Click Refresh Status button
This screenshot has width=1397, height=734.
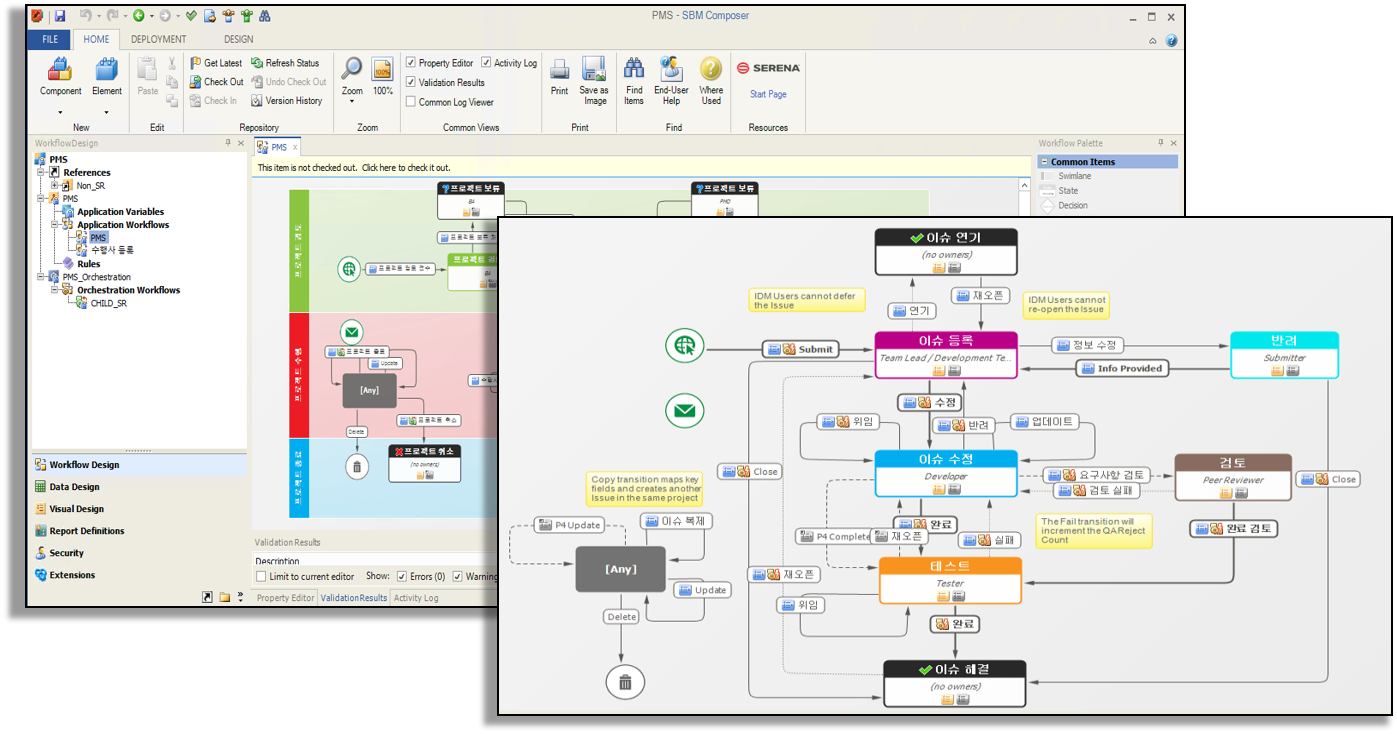coord(286,63)
